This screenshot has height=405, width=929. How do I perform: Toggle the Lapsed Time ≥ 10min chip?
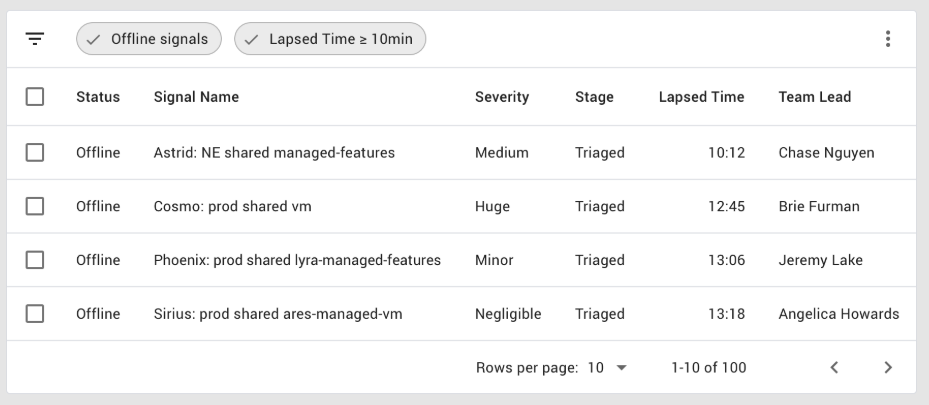(330, 39)
